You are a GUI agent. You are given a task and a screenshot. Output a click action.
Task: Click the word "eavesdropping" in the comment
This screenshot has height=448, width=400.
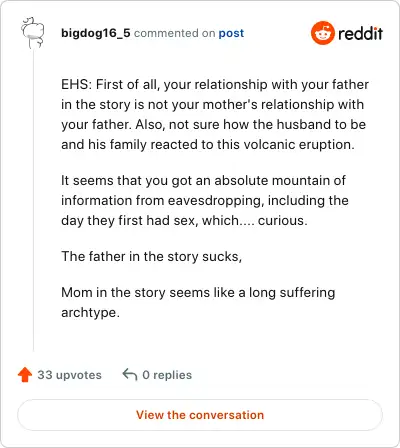click(216, 201)
